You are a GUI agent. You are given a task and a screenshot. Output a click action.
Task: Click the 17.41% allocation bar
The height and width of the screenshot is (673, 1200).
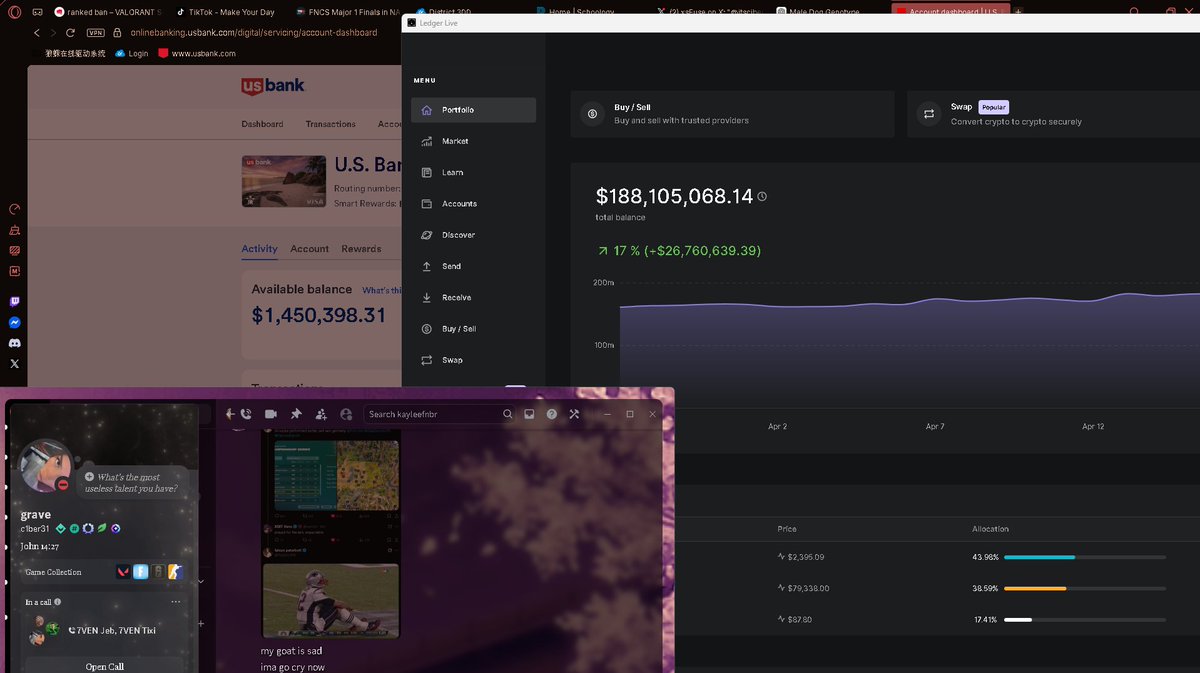click(1085, 619)
